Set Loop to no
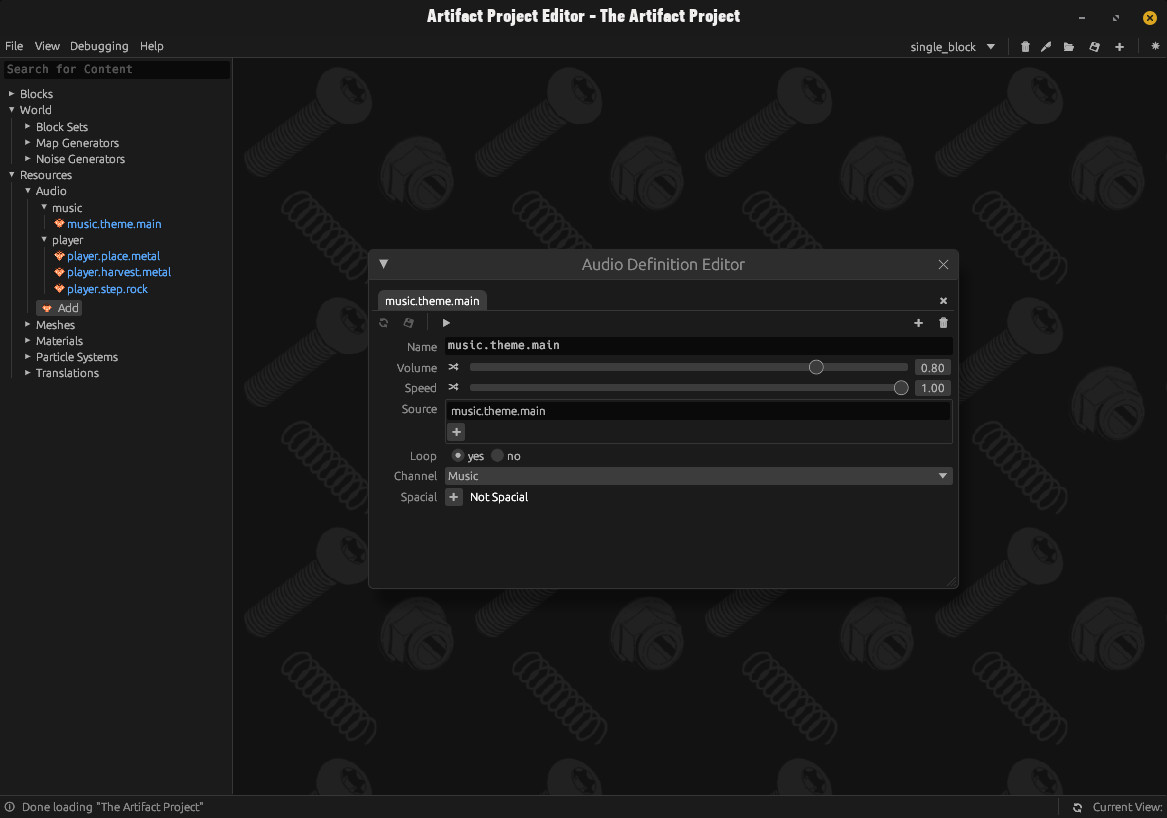 point(497,456)
